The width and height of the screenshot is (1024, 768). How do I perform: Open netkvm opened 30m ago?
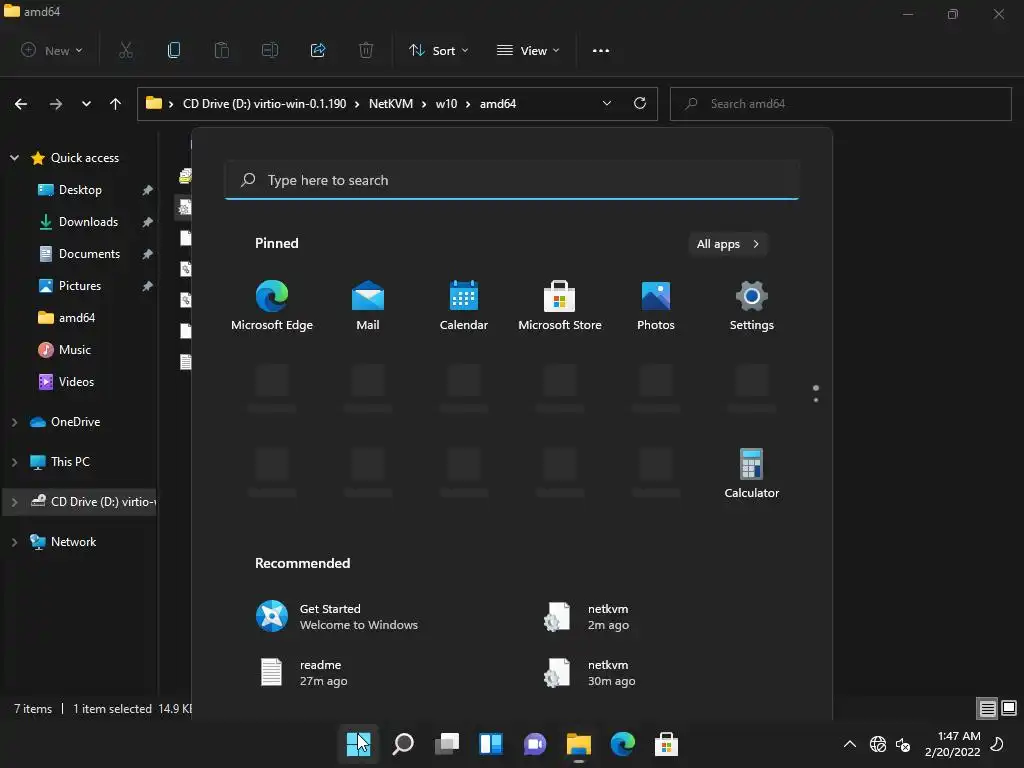[589, 673]
